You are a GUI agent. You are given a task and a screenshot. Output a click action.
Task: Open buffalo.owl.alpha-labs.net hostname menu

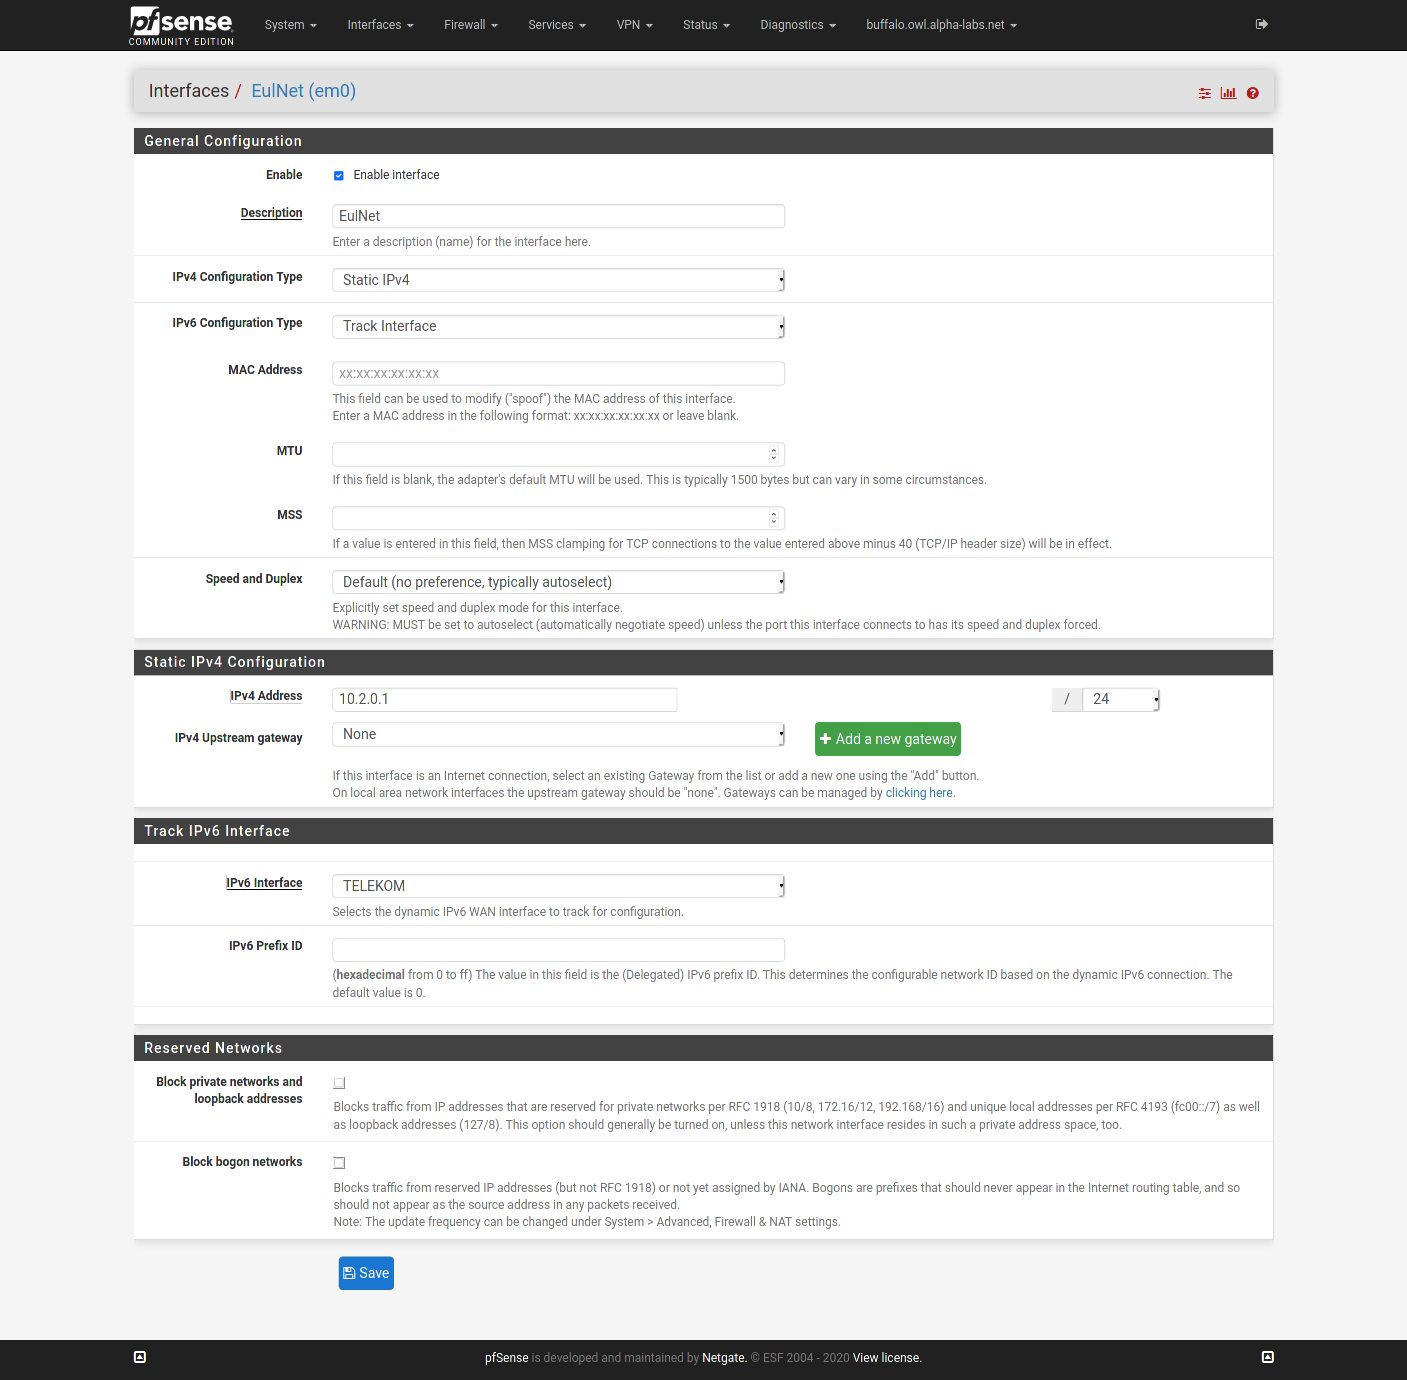[942, 25]
